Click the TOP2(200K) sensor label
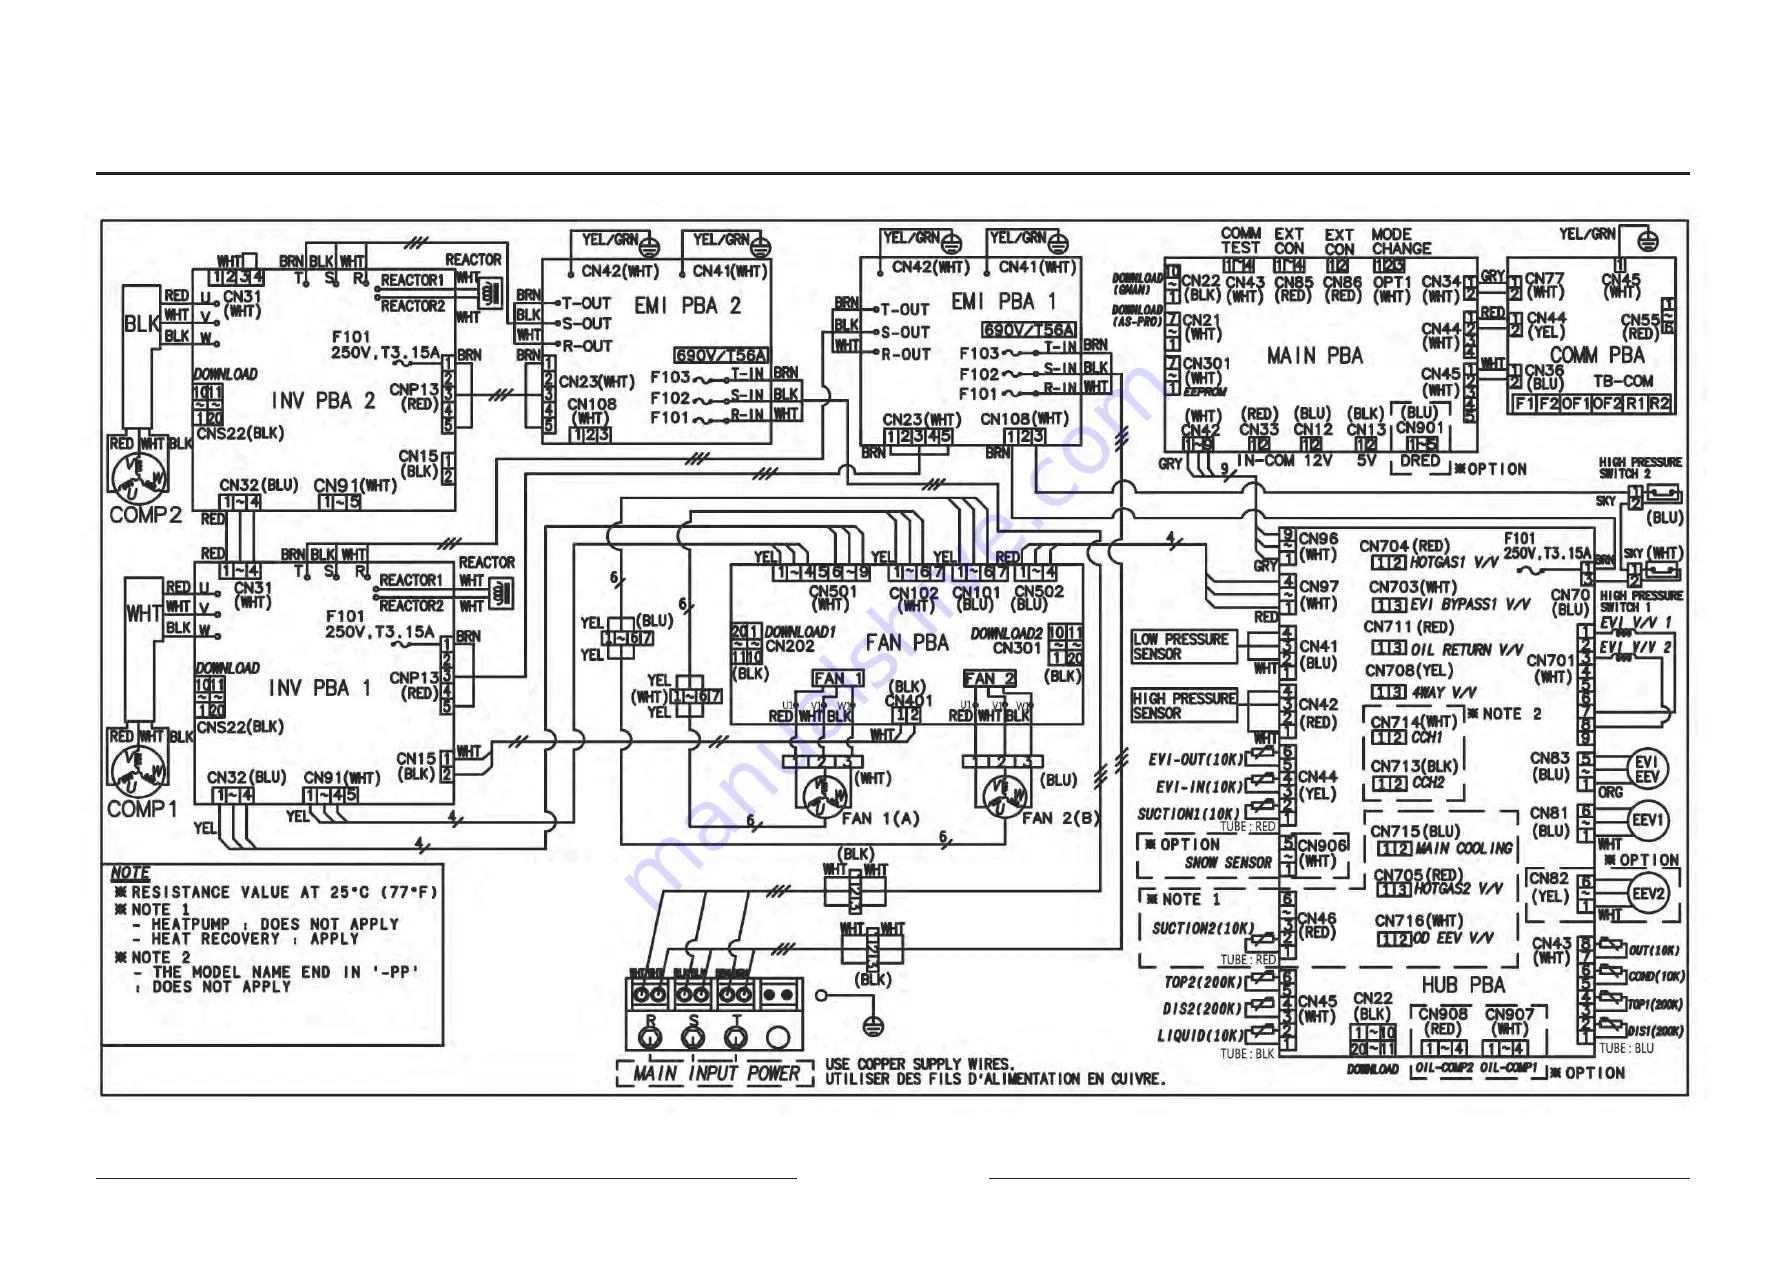This screenshot has width=1786, height=1263. (x=1202, y=983)
